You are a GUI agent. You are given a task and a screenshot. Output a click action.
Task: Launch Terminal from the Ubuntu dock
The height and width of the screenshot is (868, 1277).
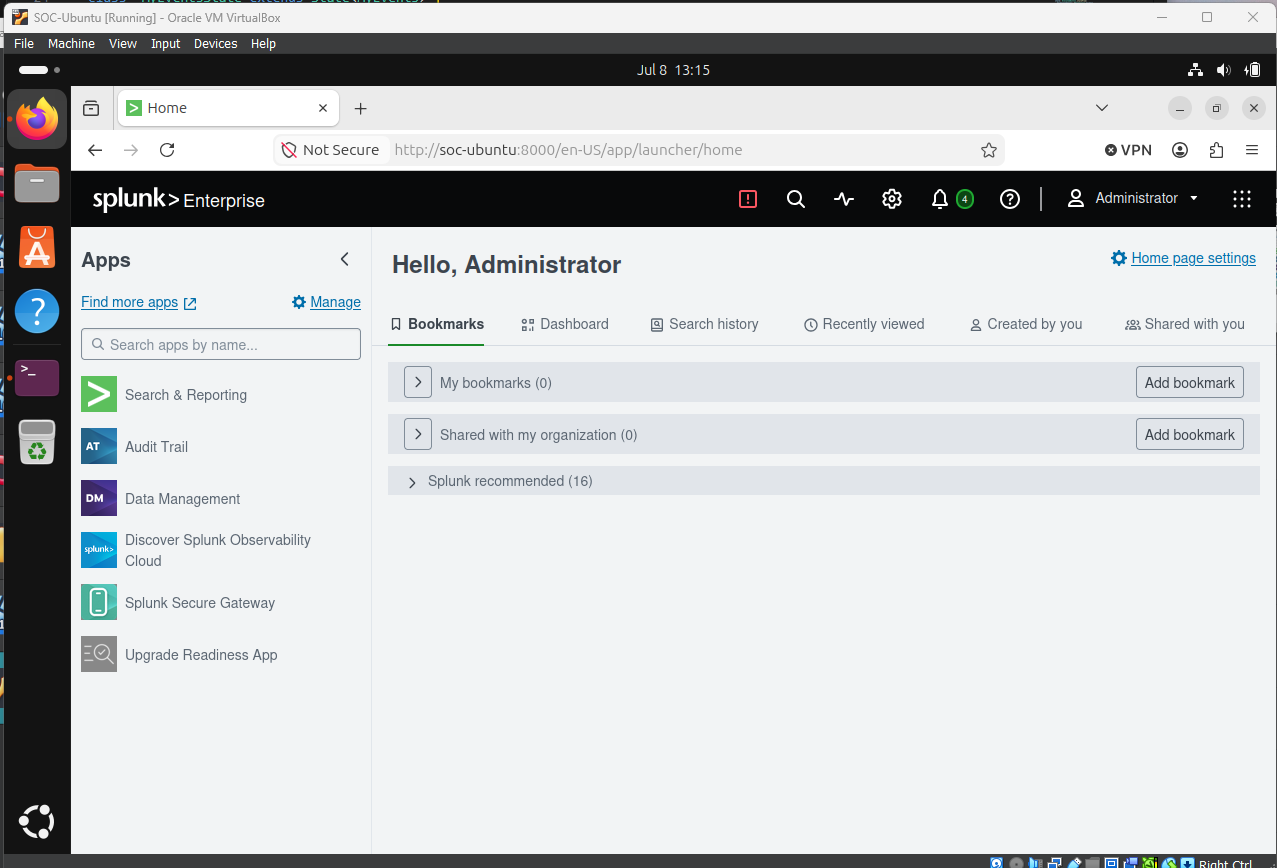point(37,378)
